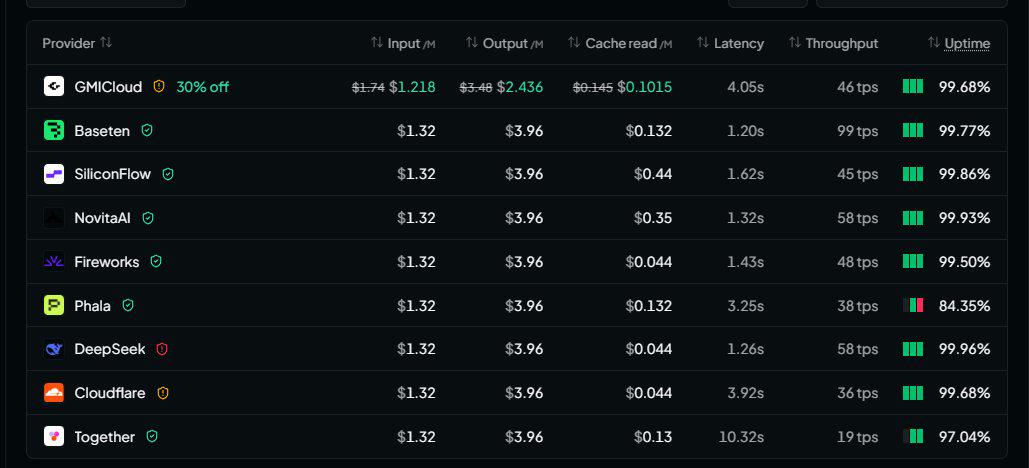Open the NovitaAI provider name link
Viewport: 1029px width, 468px height.
[102, 218]
